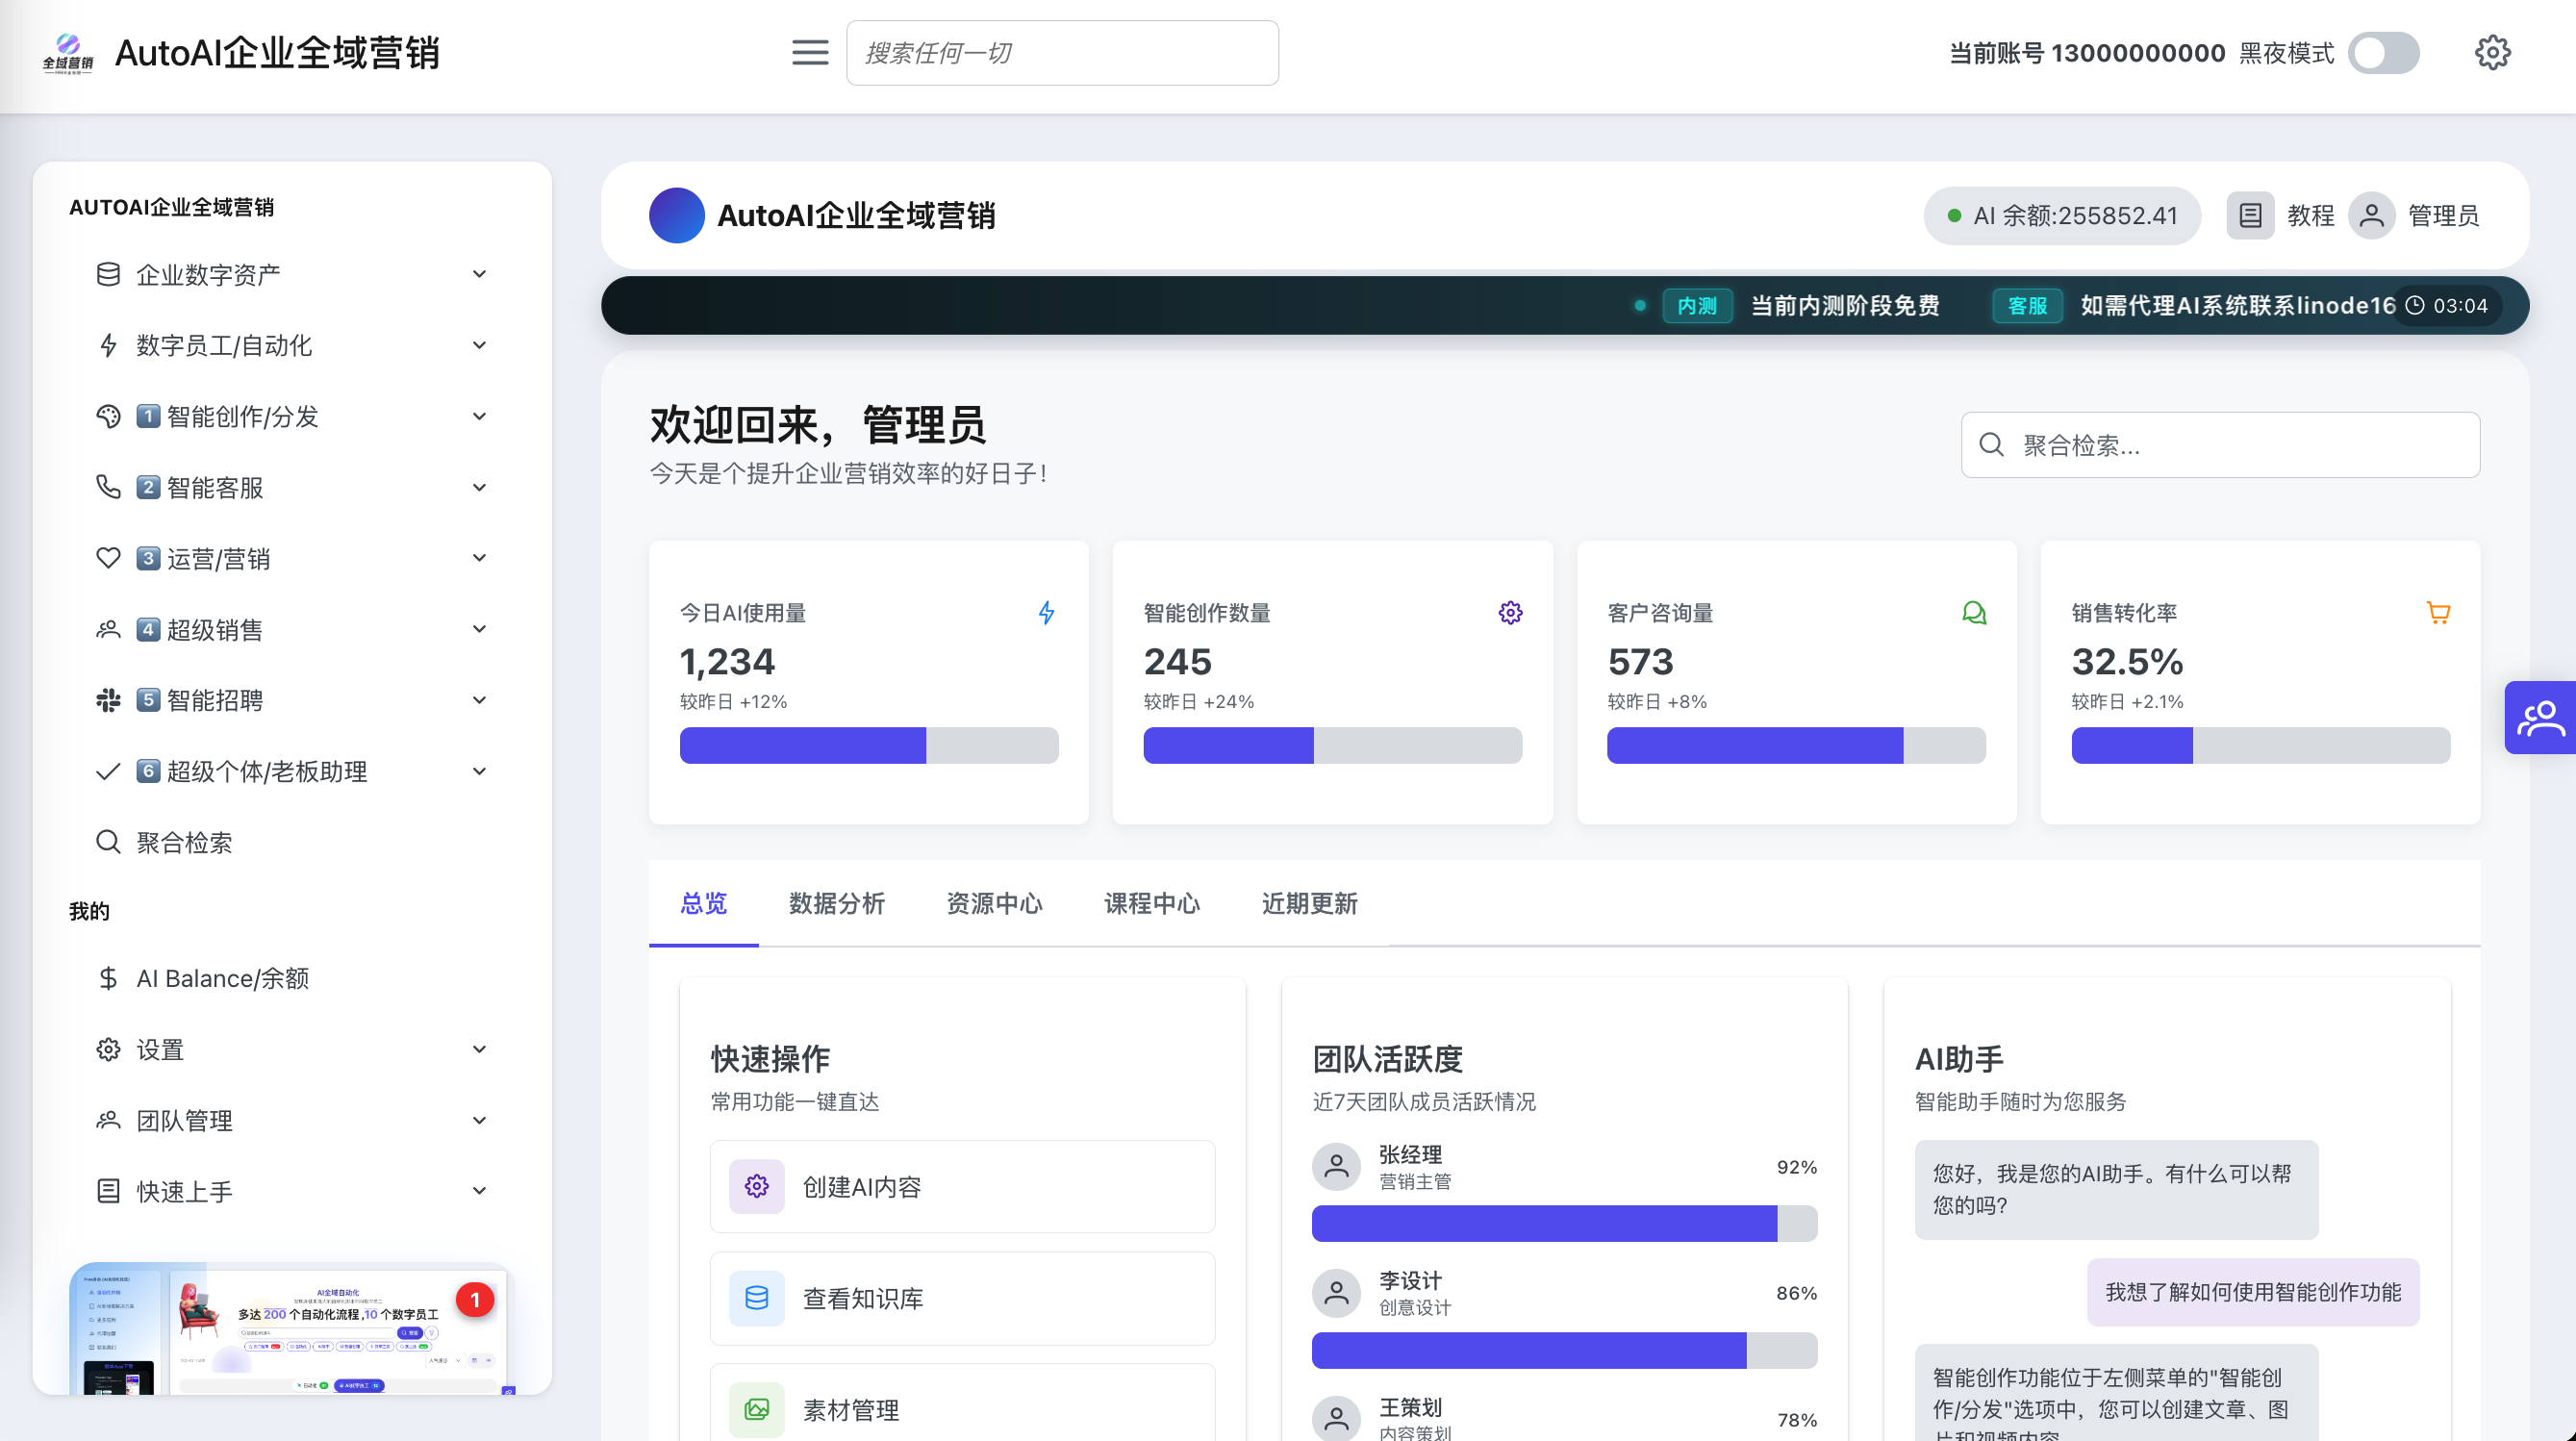2576x1441 pixels.
Task: Click the 管理员 user avatar icon
Action: pos(2371,216)
